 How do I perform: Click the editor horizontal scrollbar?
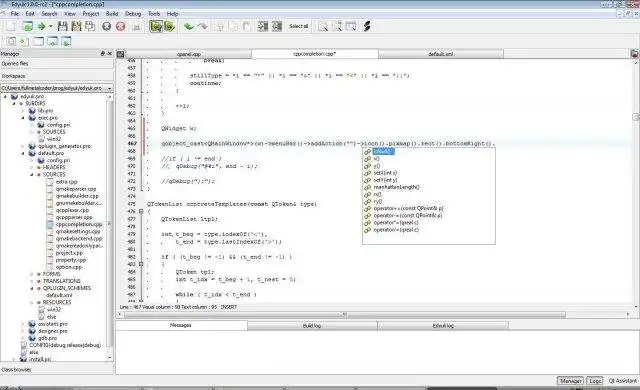pos(344,314)
